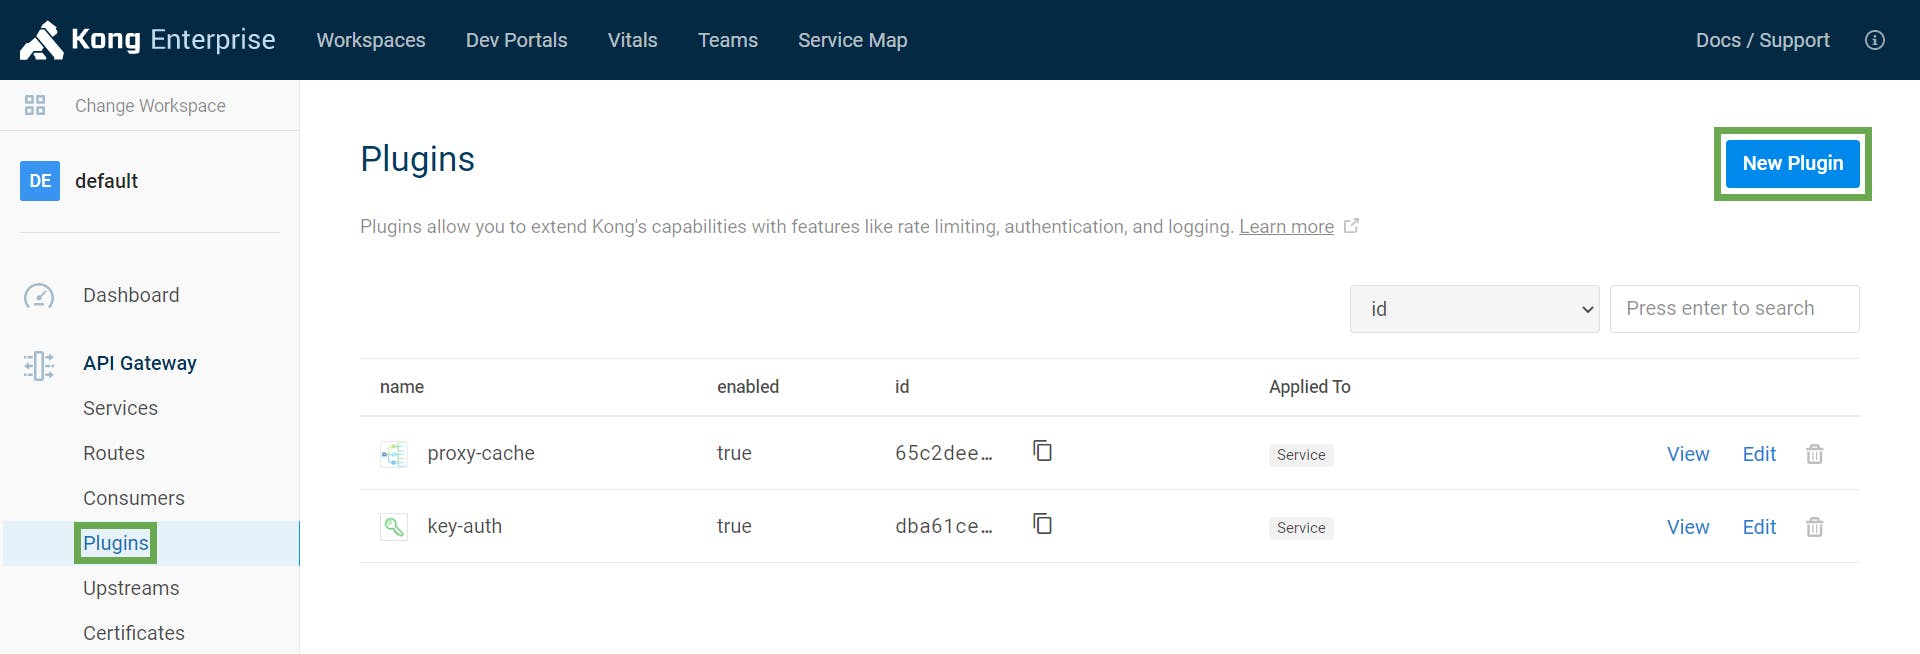Open Workspaces in top navigation

(x=371, y=40)
